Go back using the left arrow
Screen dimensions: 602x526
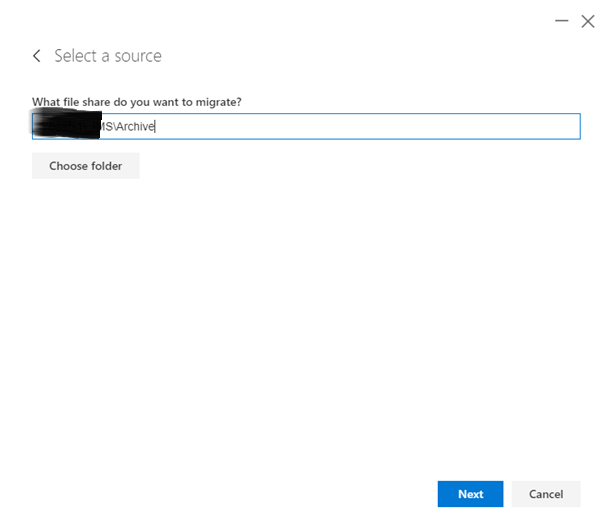pyautogui.click(x=37, y=56)
